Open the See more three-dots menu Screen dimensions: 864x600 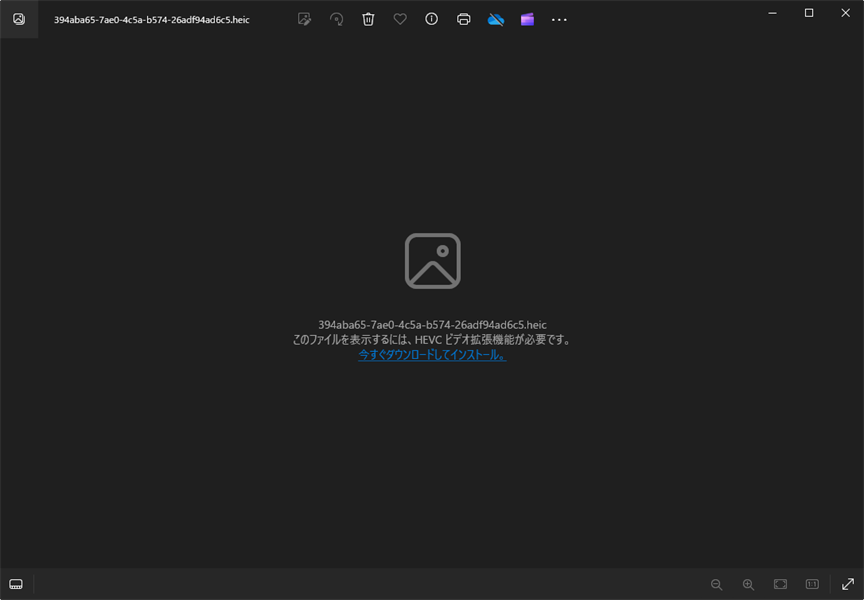point(559,19)
